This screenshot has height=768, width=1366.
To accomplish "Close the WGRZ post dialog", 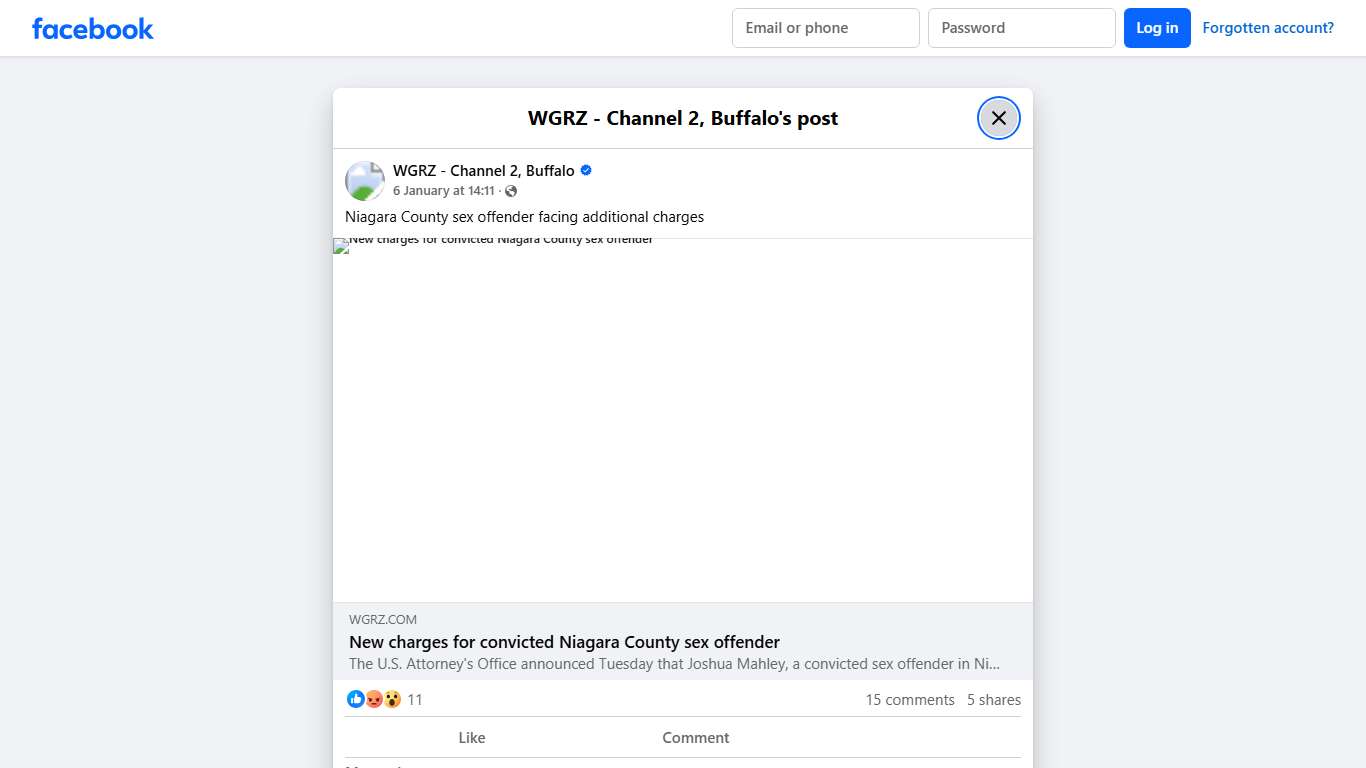I will point(998,118).
